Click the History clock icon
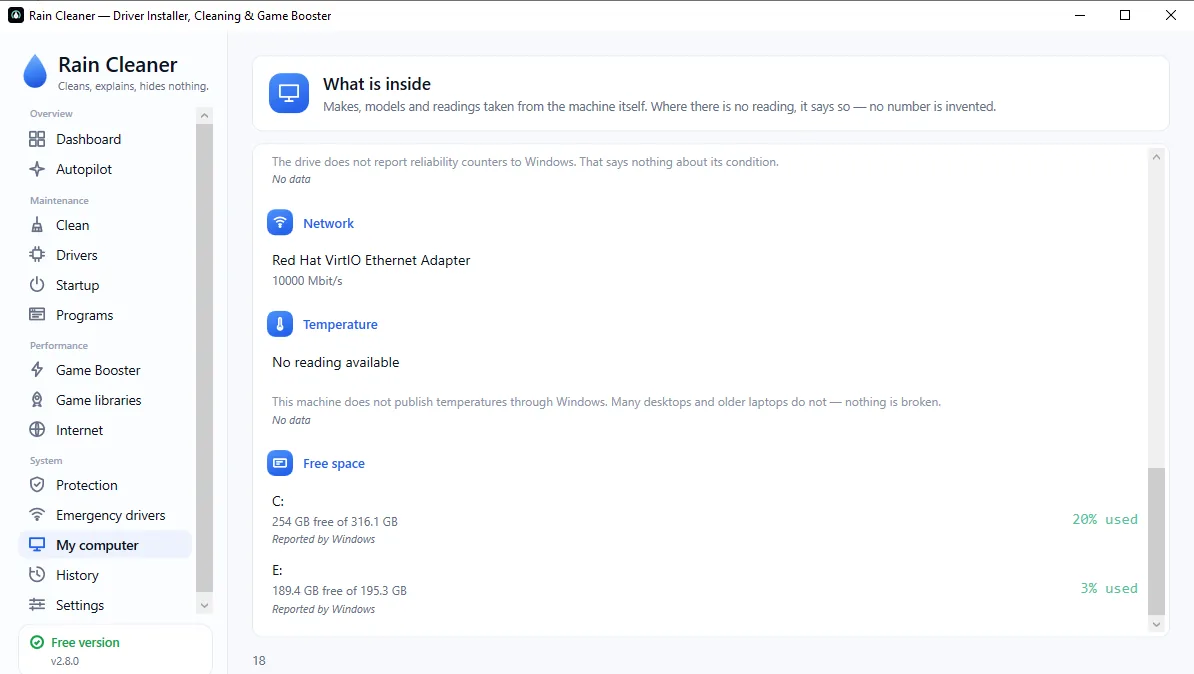Screen dimensions: 1194x674 click(x=37, y=575)
